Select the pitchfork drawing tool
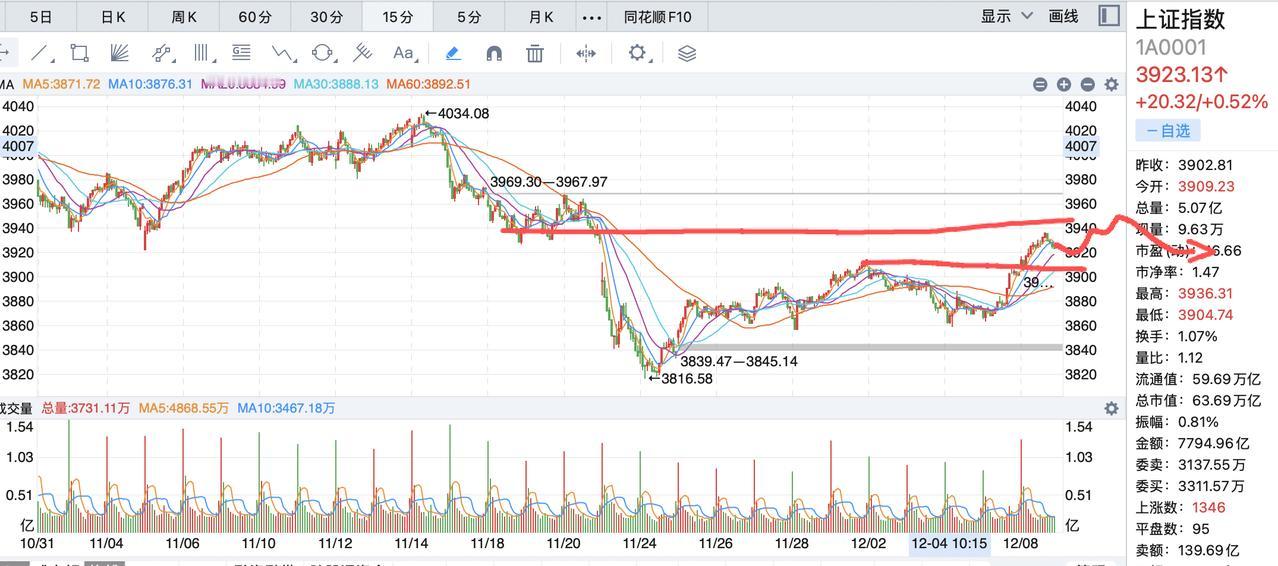 click(362, 53)
